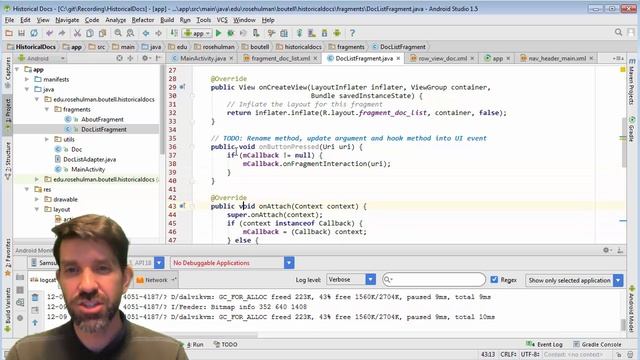Click the Find magnifier toolbar icon
640x360 pixels.
coord(118,33)
